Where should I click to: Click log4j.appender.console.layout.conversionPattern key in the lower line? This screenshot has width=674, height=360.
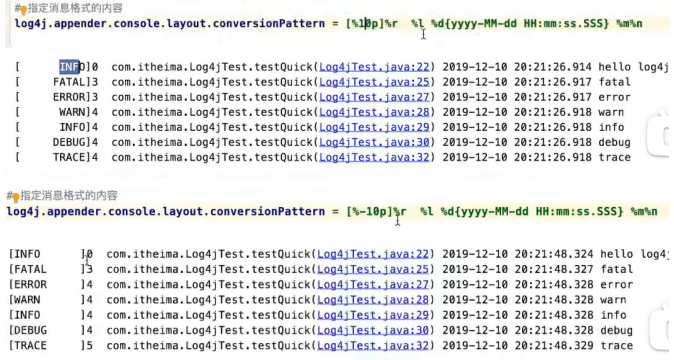coord(166,211)
